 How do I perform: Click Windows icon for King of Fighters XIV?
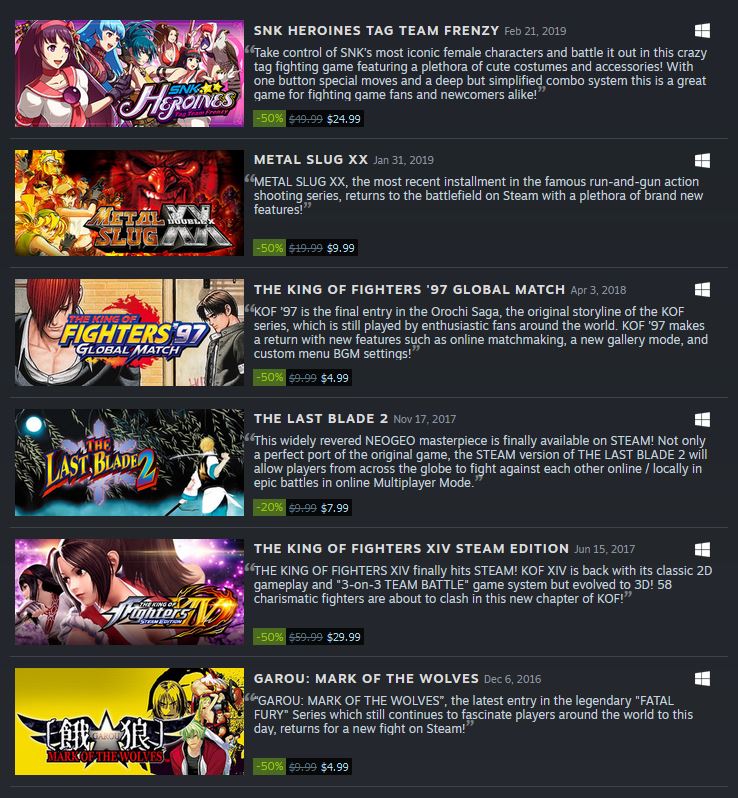click(702, 550)
